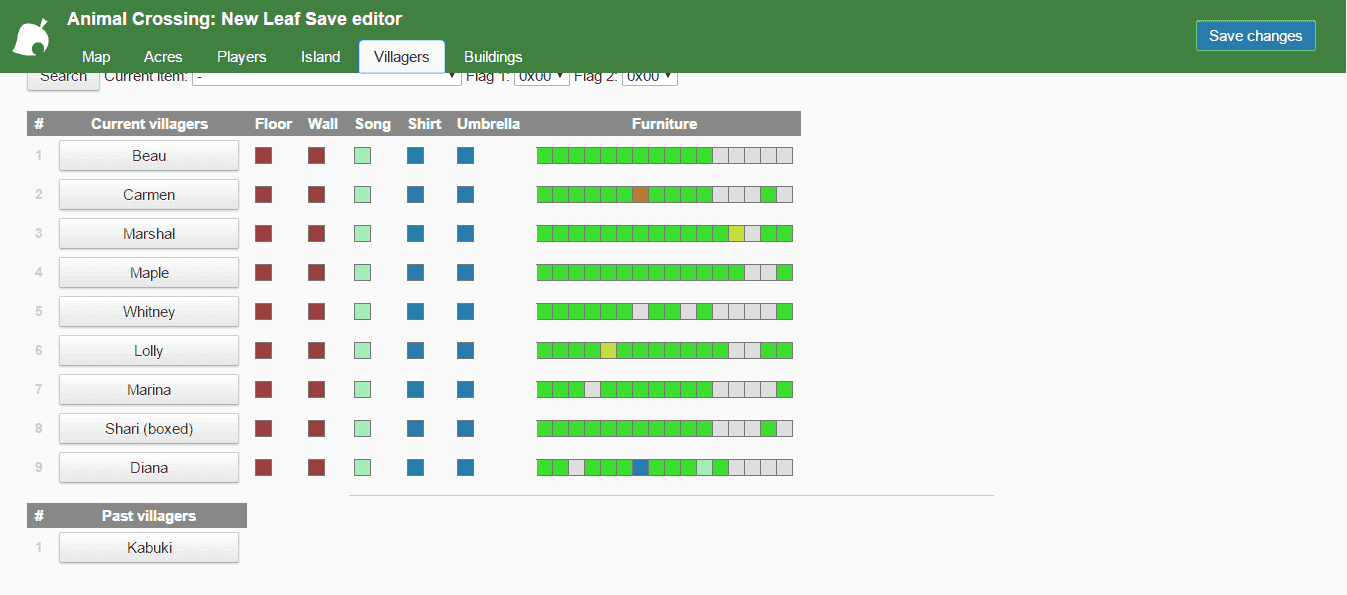The height and width of the screenshot is (595, 1347).
Task: Click Diana's Song swatch
Action: 362,468
